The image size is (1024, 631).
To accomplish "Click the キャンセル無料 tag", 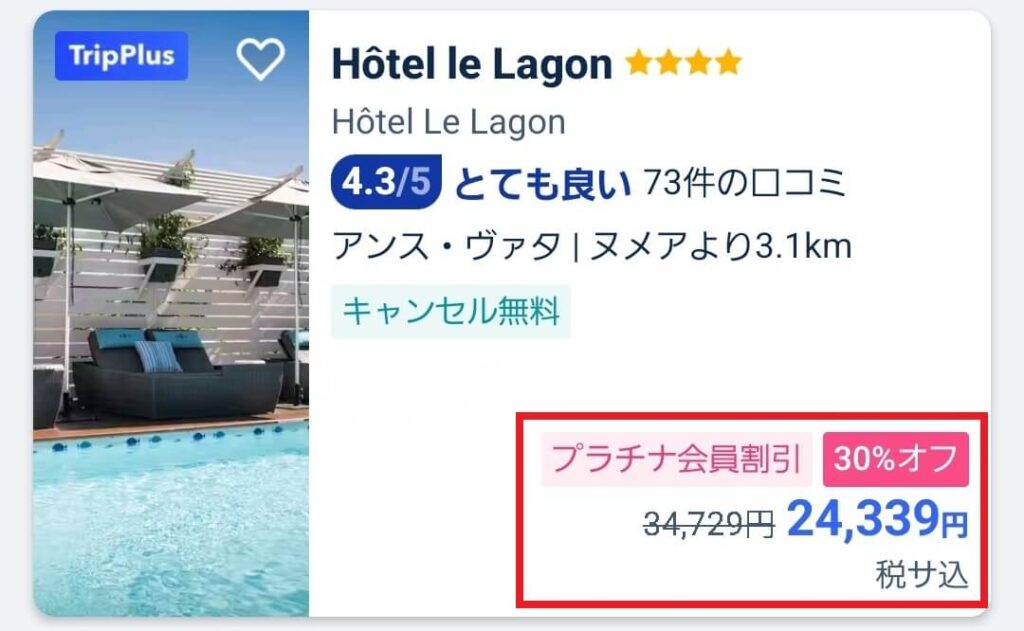I will pos(451,311).
